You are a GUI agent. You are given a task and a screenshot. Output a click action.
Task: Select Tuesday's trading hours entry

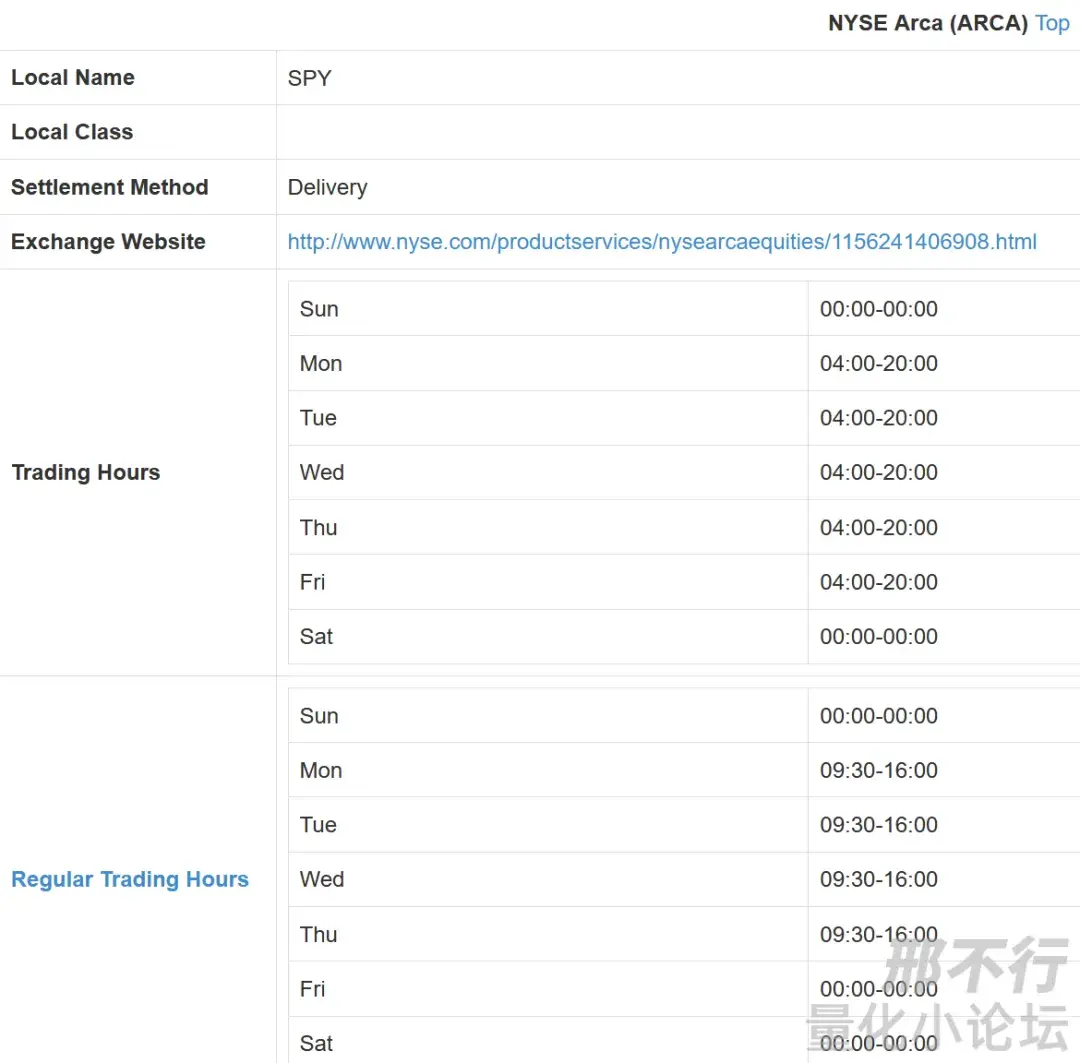pos(878,417)
